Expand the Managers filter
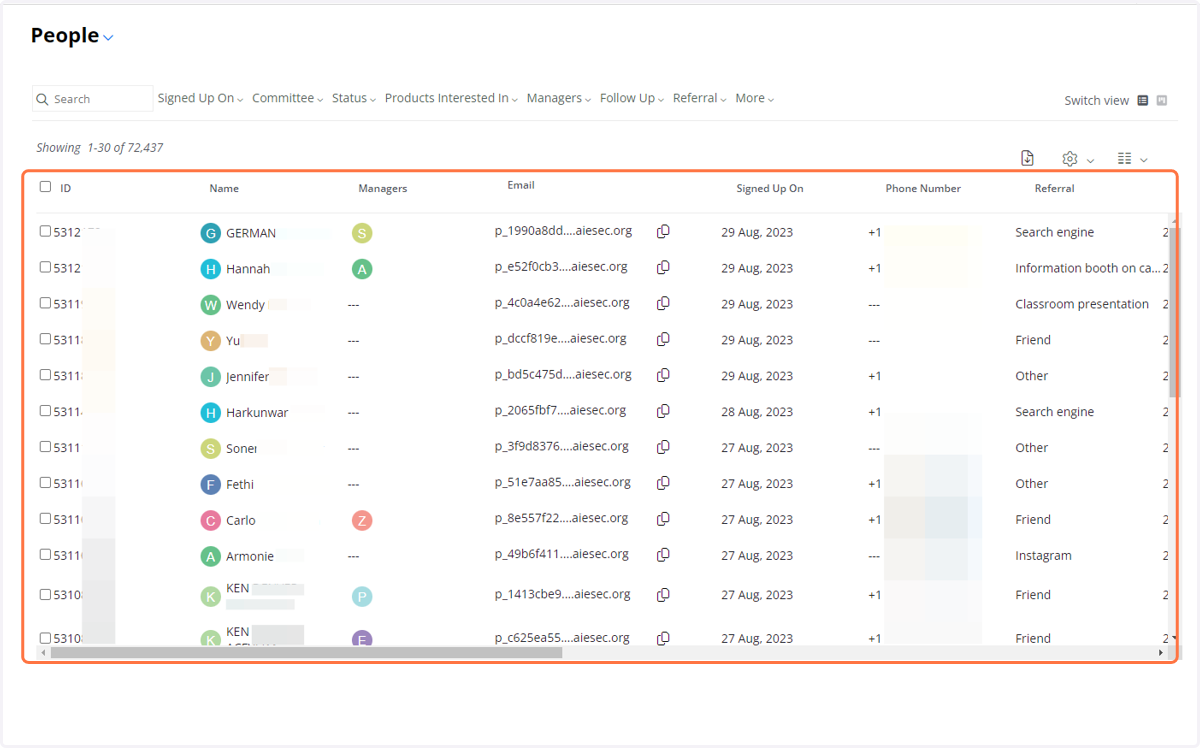Viewport: 1200px width, 748px height. pyautogui.click(x=559, y=98)
